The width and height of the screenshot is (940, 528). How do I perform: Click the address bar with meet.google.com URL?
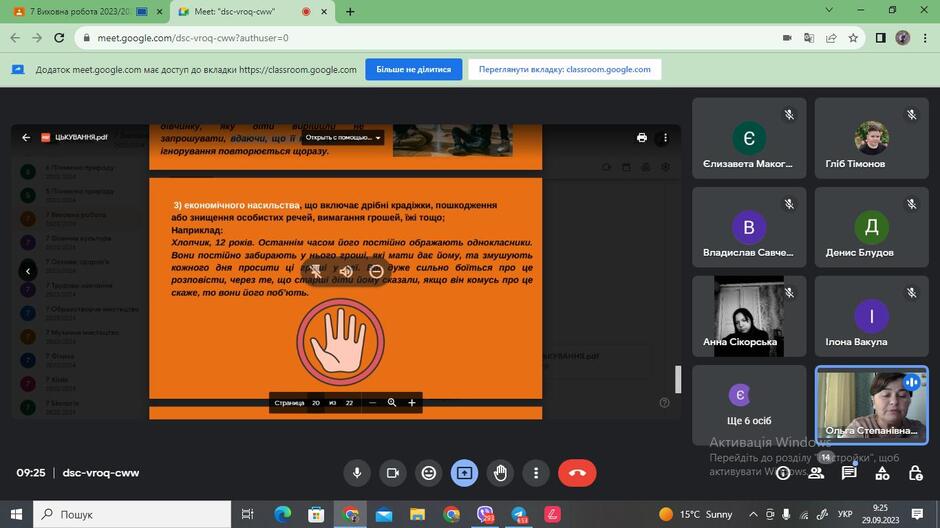point(420,38)
